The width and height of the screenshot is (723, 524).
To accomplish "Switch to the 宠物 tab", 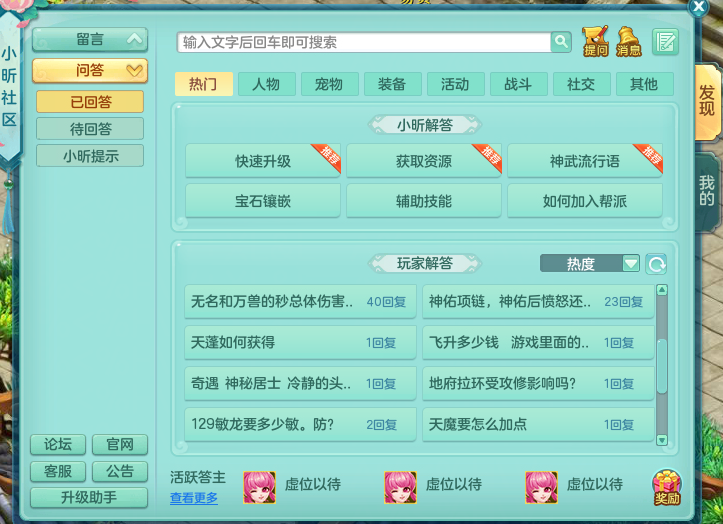I will (x=329, y=84).
